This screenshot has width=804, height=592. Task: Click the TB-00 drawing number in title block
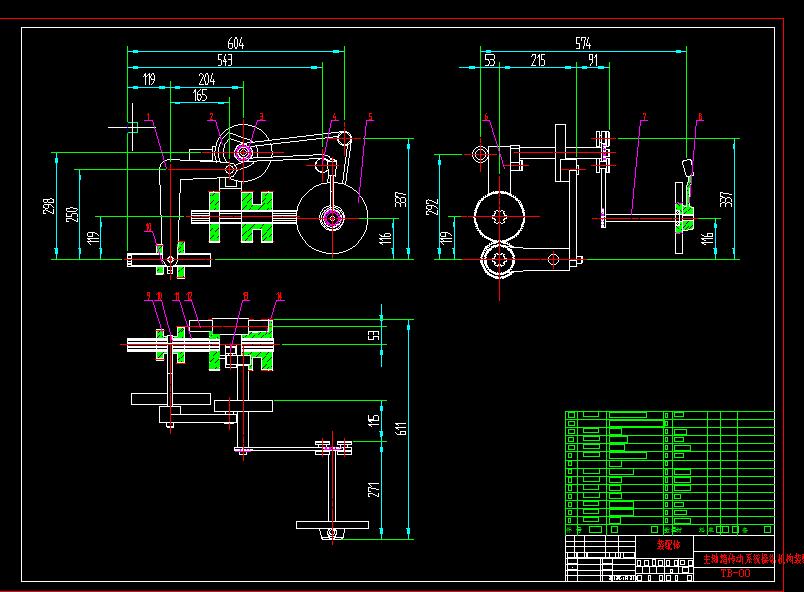(x=735, y=574)
